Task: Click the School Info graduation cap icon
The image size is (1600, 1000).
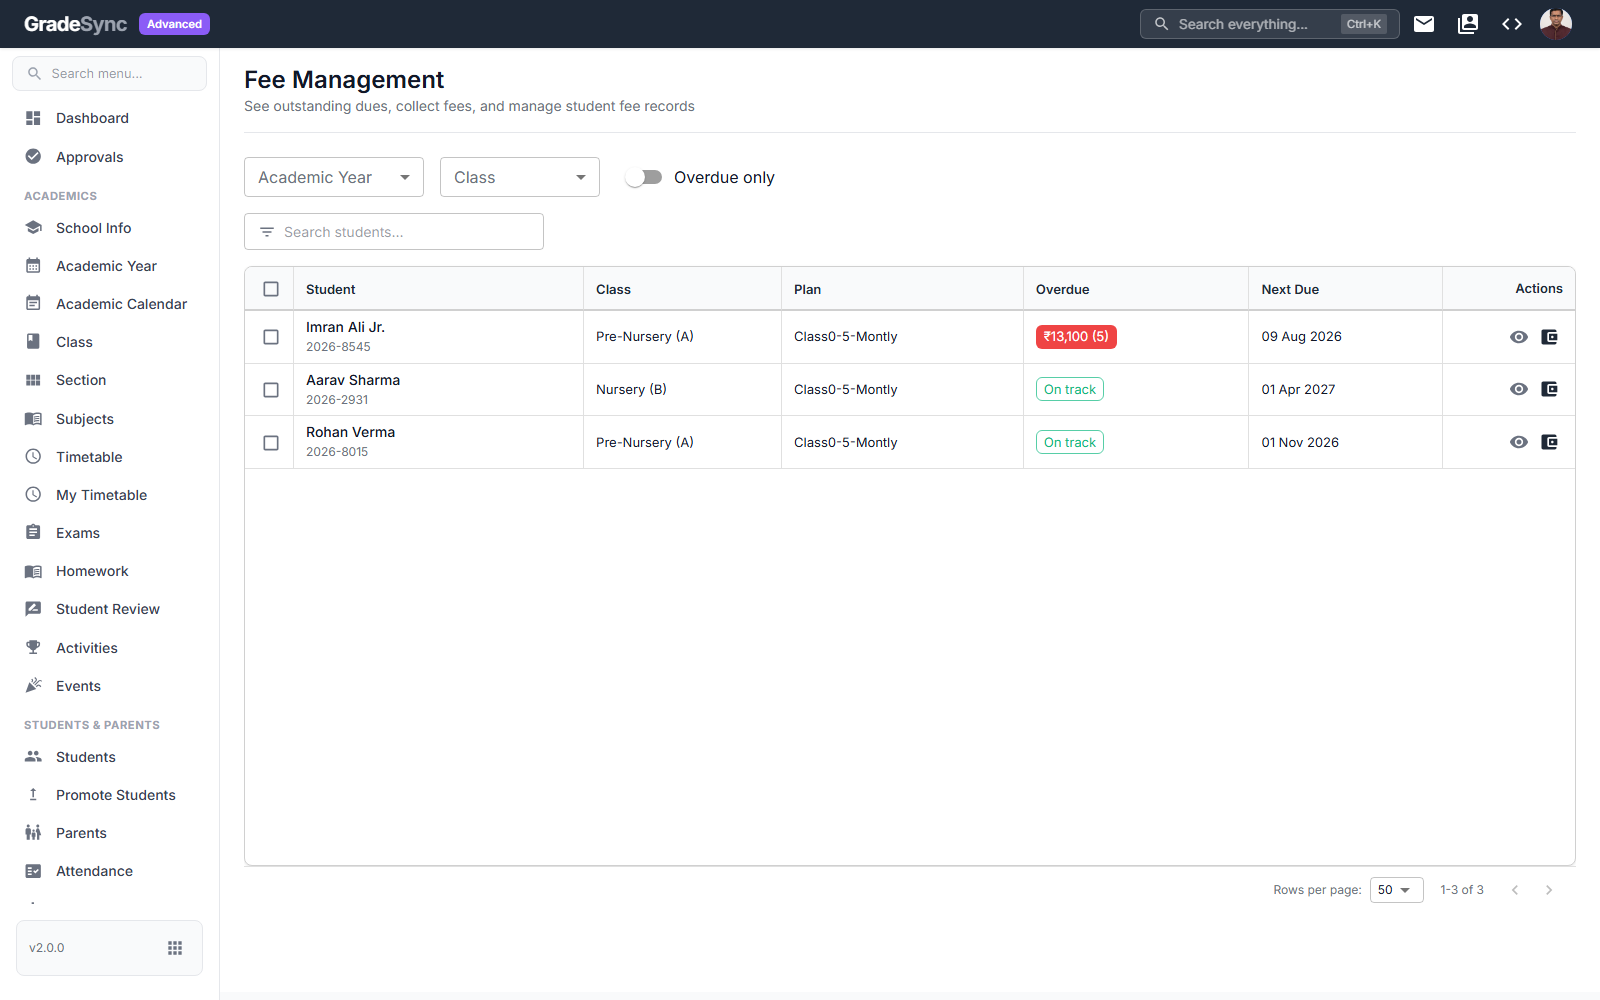Action: point(33,227)
